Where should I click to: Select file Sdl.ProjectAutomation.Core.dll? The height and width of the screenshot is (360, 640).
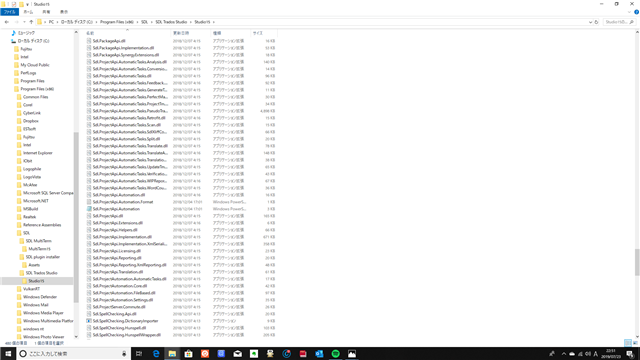(x=120, y=286)
